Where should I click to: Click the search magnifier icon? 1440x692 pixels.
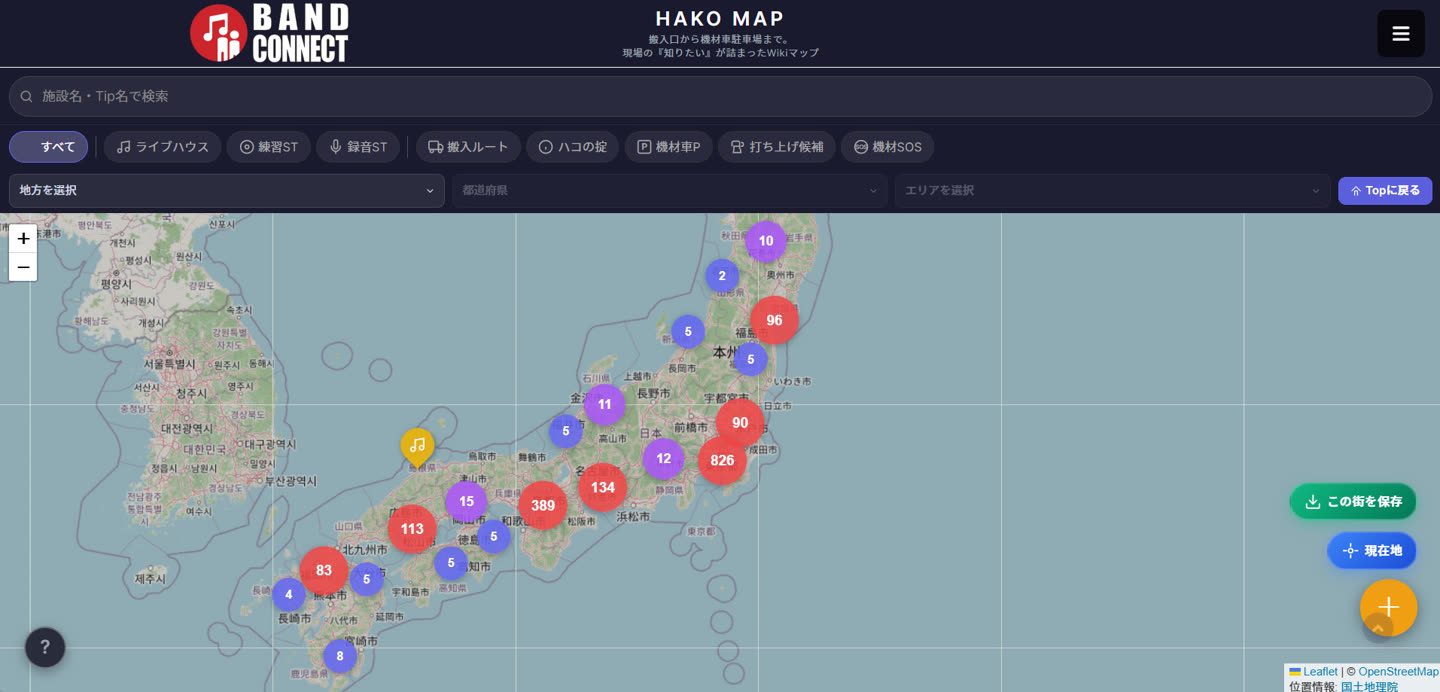pyautogui.click(x=27, y=96)
